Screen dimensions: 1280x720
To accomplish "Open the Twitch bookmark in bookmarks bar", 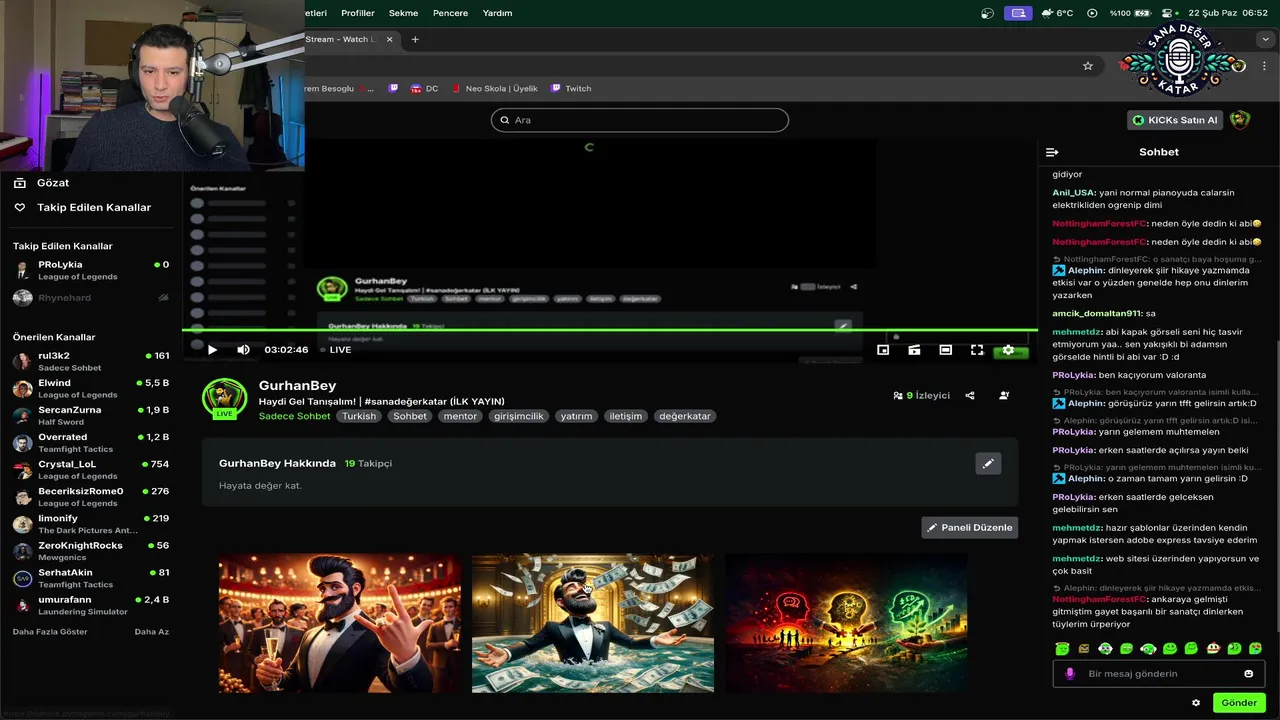I will point(571,89).
